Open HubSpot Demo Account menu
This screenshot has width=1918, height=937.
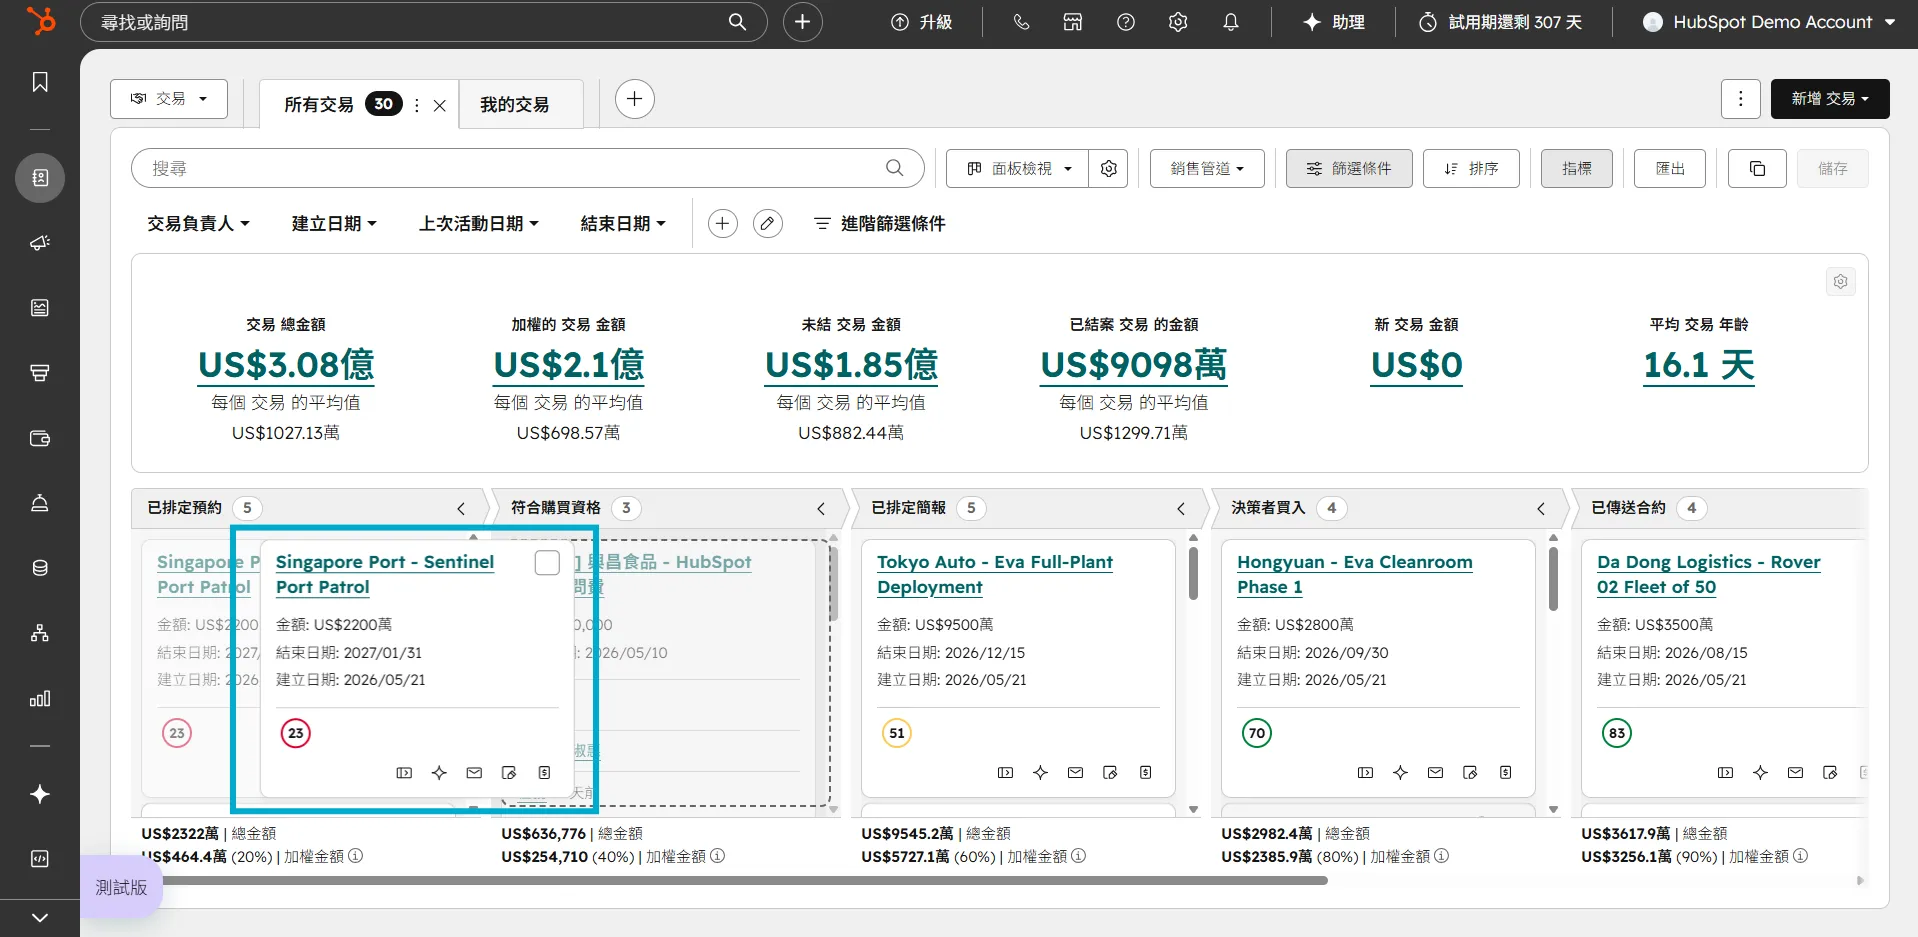pos(1769,22)
